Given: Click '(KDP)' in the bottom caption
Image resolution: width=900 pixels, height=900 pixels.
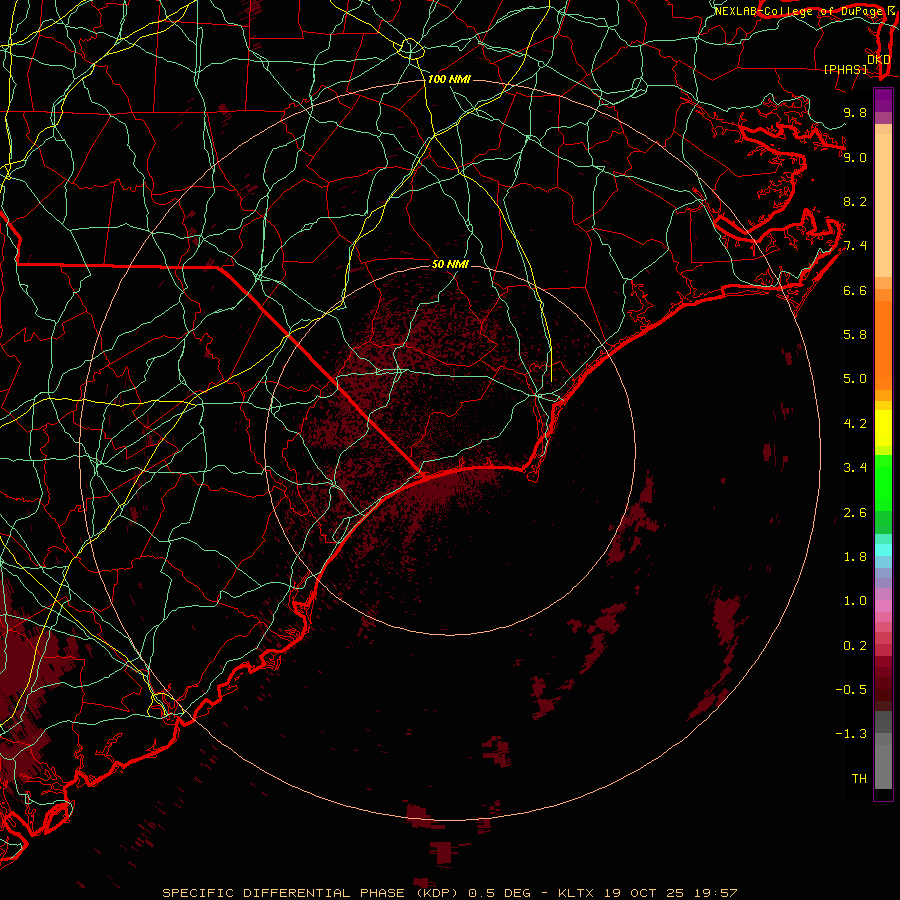Looking at the screenshot, I should click(435, 893).
